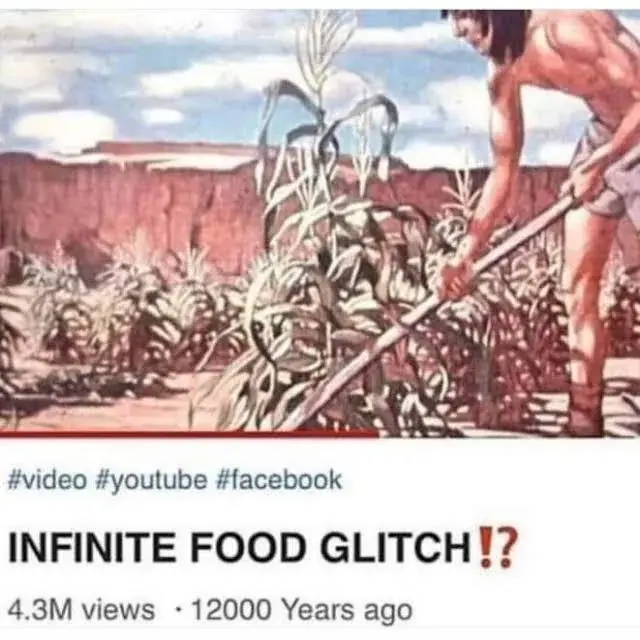Viewport: 640px width, 640px height.
Task: Click the red watched progress bar
Action: 189,434
